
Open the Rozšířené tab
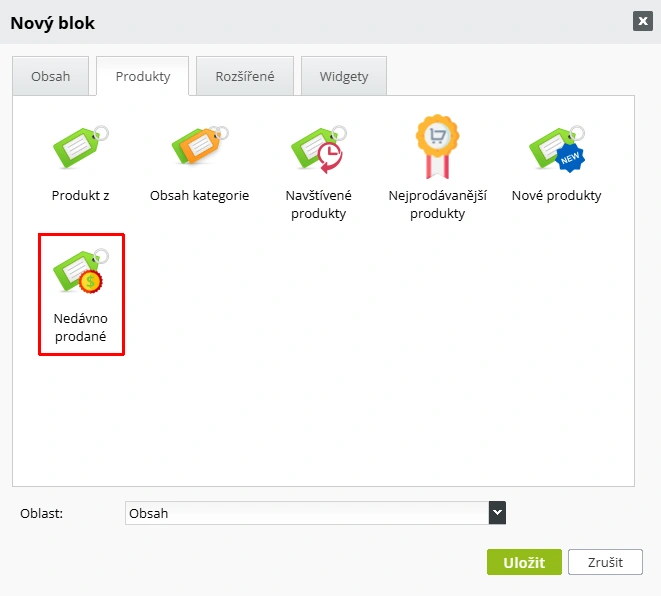[x=245, y=76]
